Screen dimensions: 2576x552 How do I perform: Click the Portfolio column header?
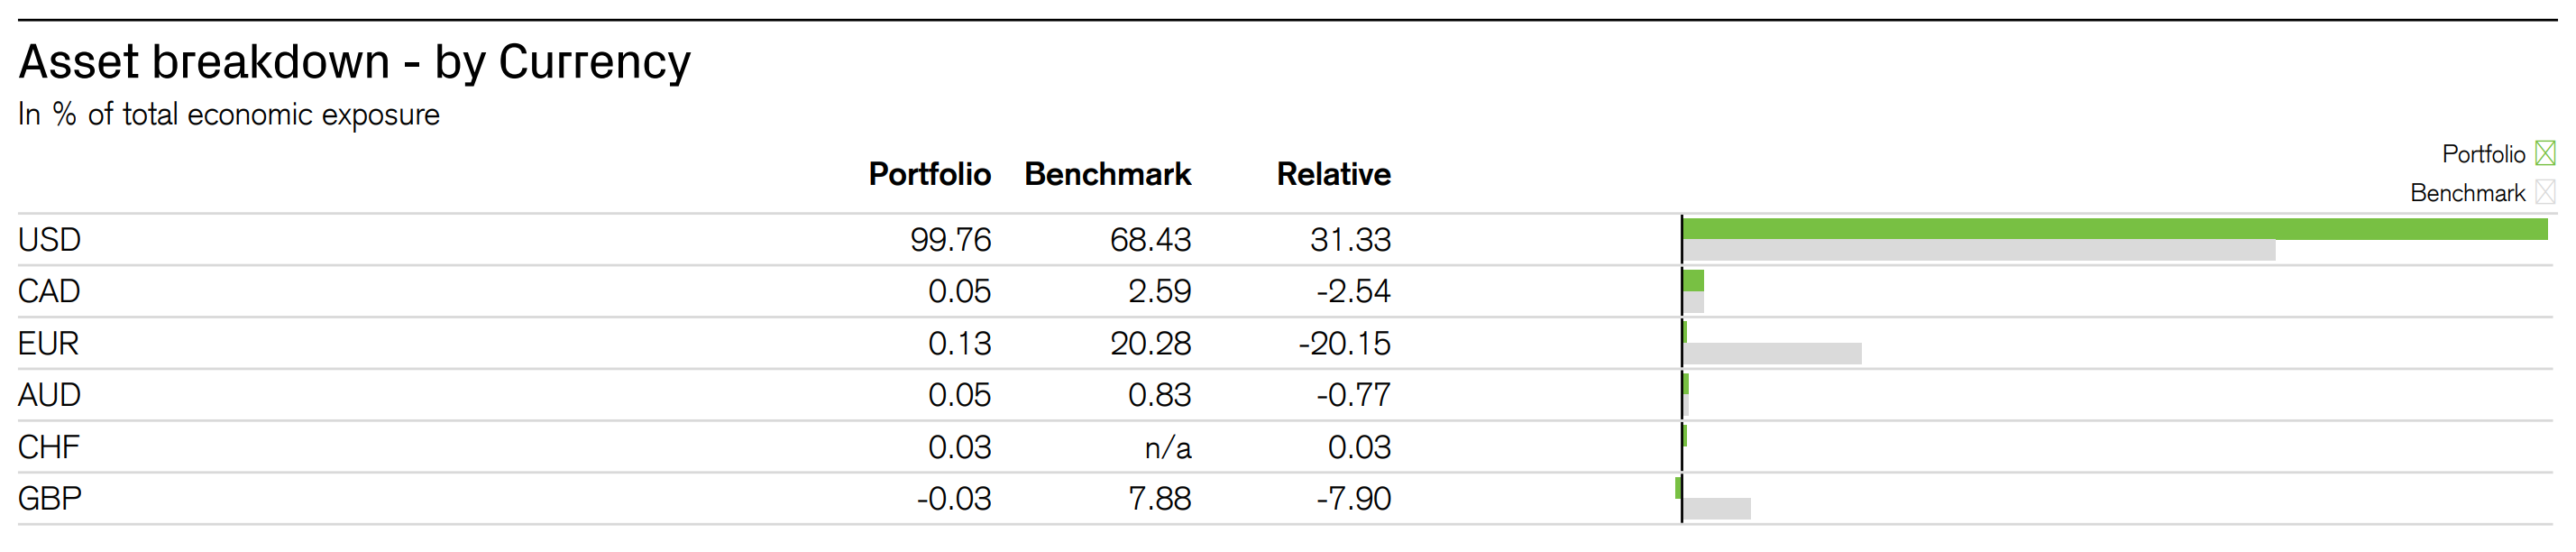pos(929,175)
